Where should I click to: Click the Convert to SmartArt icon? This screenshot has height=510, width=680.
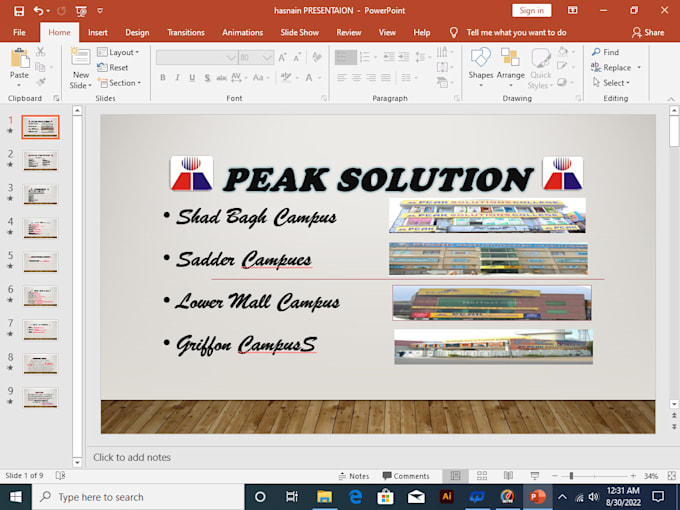(x=442, y=82)
